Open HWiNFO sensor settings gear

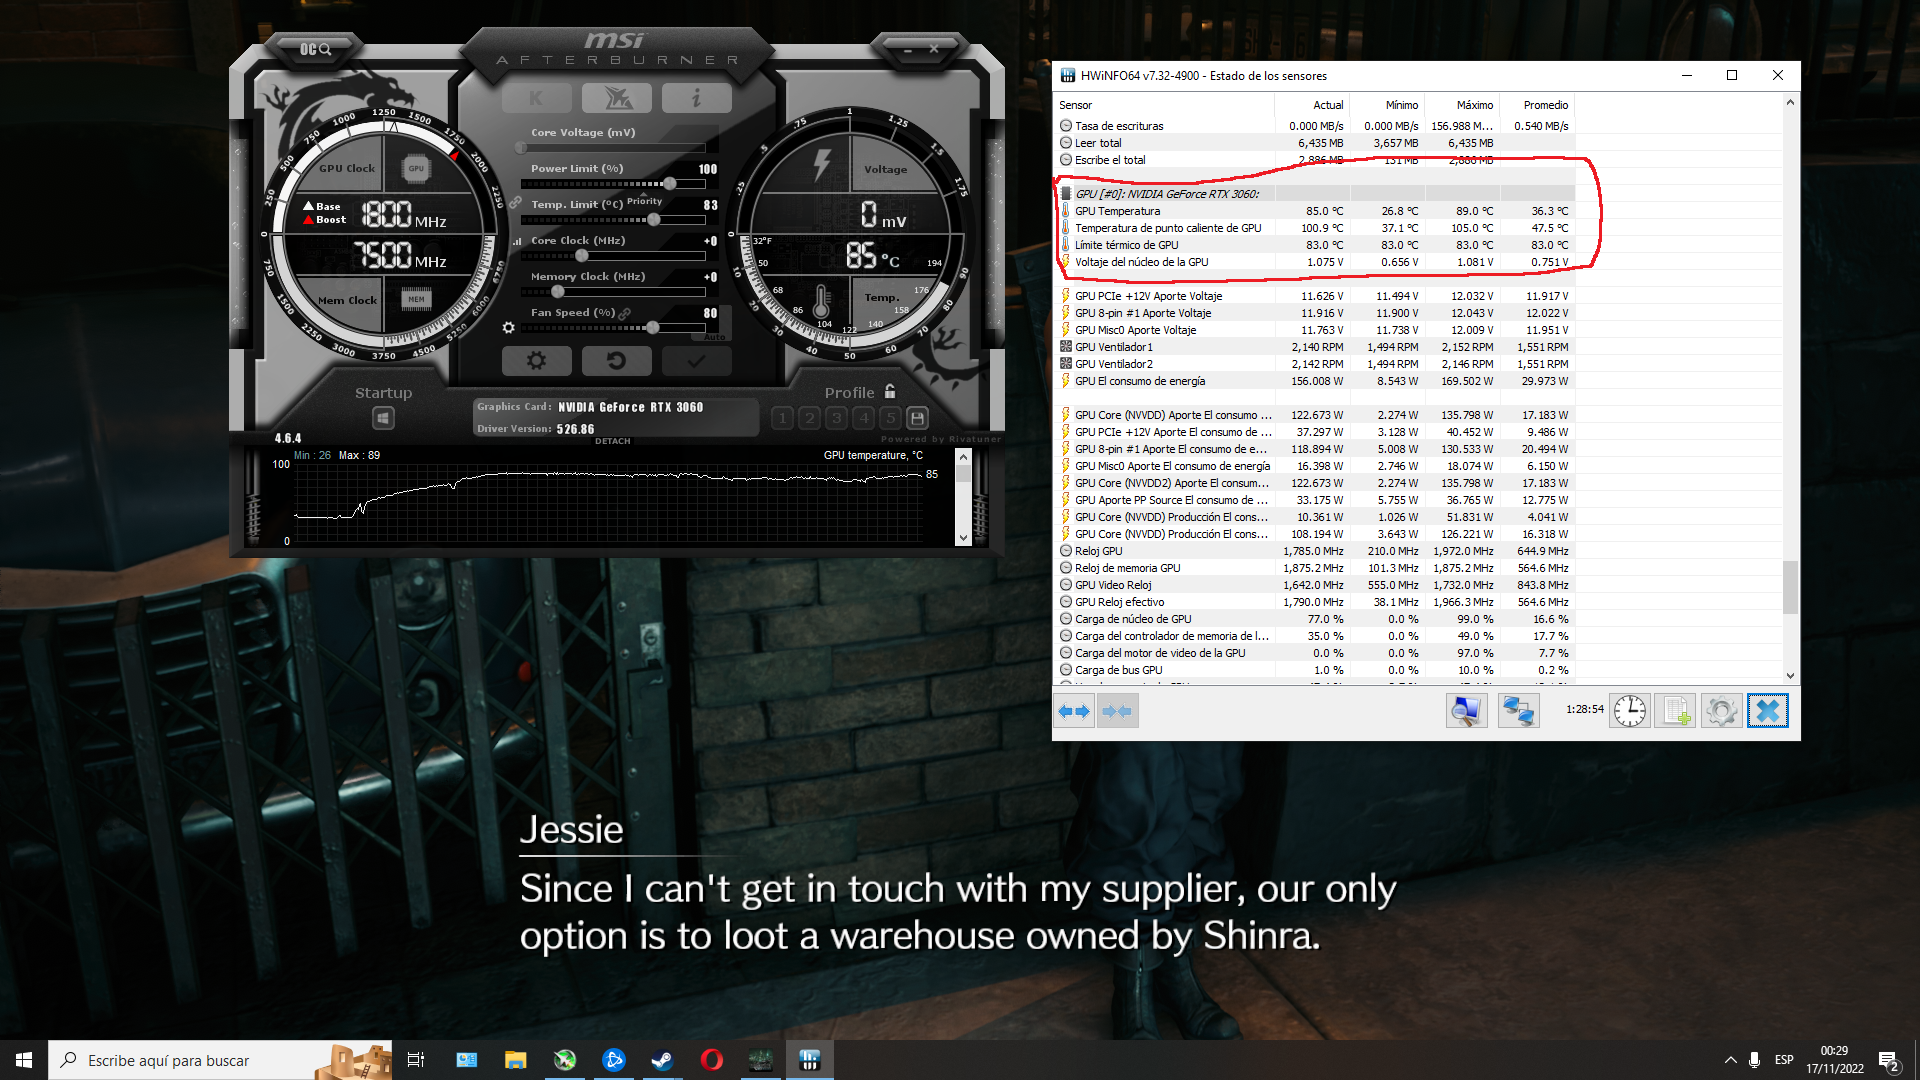click(x=1721, y=711)
